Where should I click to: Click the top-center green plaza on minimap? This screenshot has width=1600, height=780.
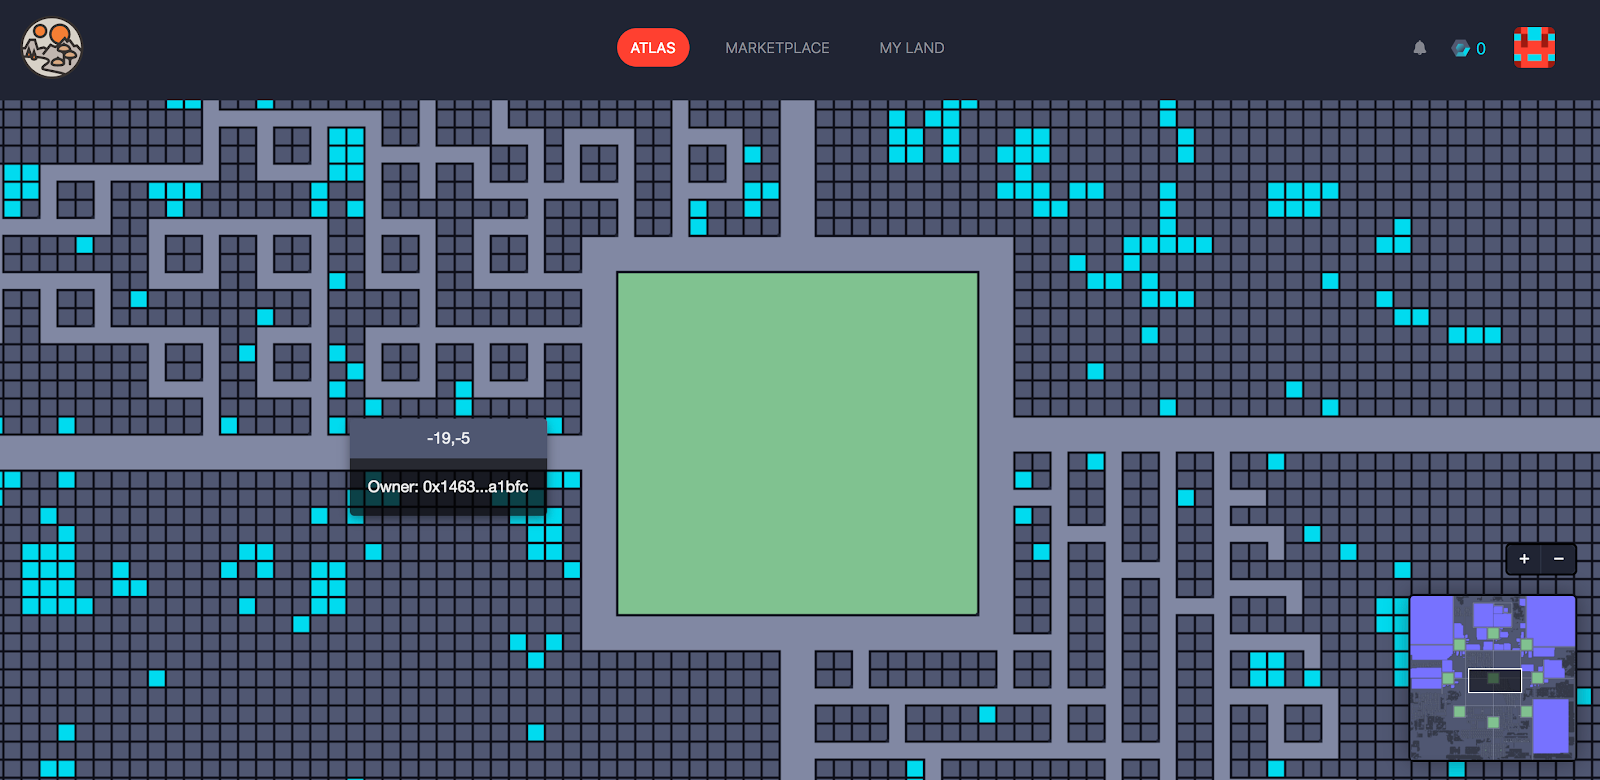tap(1493, 633)
